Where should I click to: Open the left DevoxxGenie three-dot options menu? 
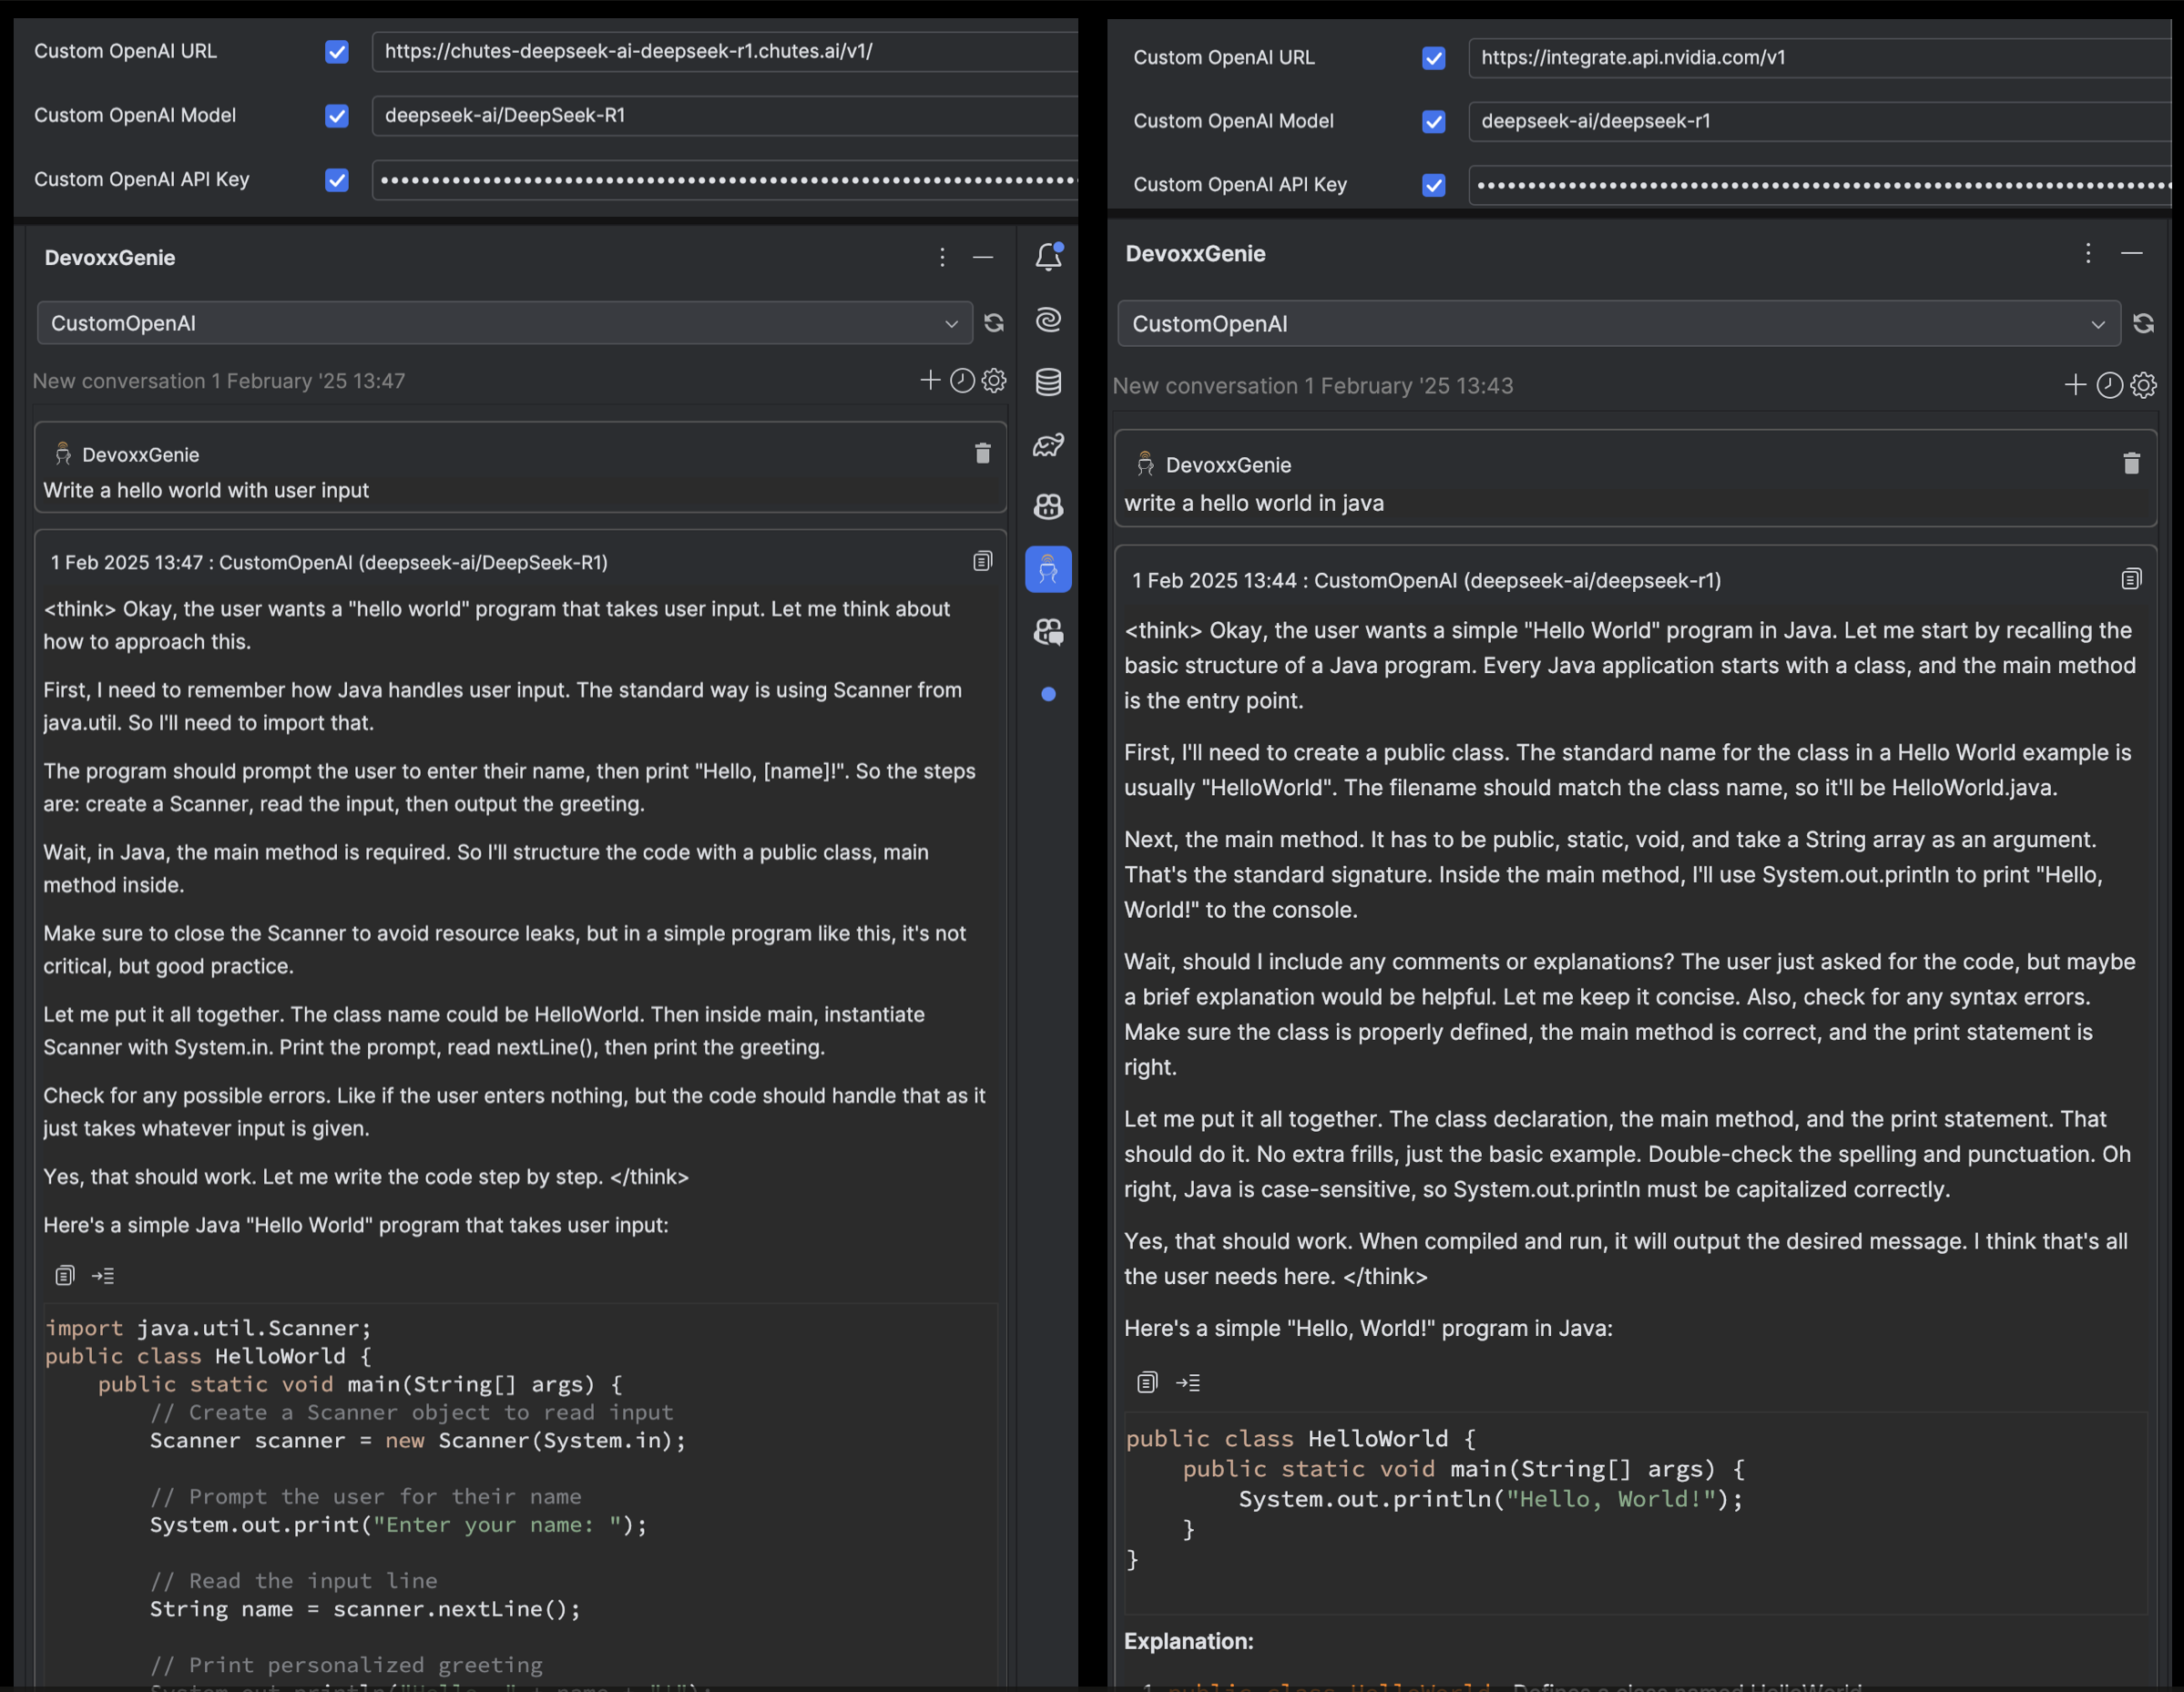[x=942, y=257]
